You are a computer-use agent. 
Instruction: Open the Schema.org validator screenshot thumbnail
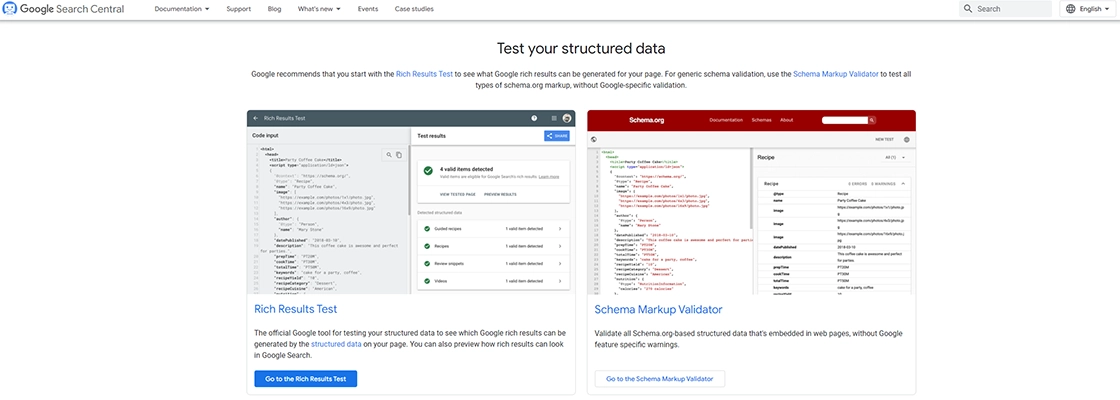(x=751, y=202)
